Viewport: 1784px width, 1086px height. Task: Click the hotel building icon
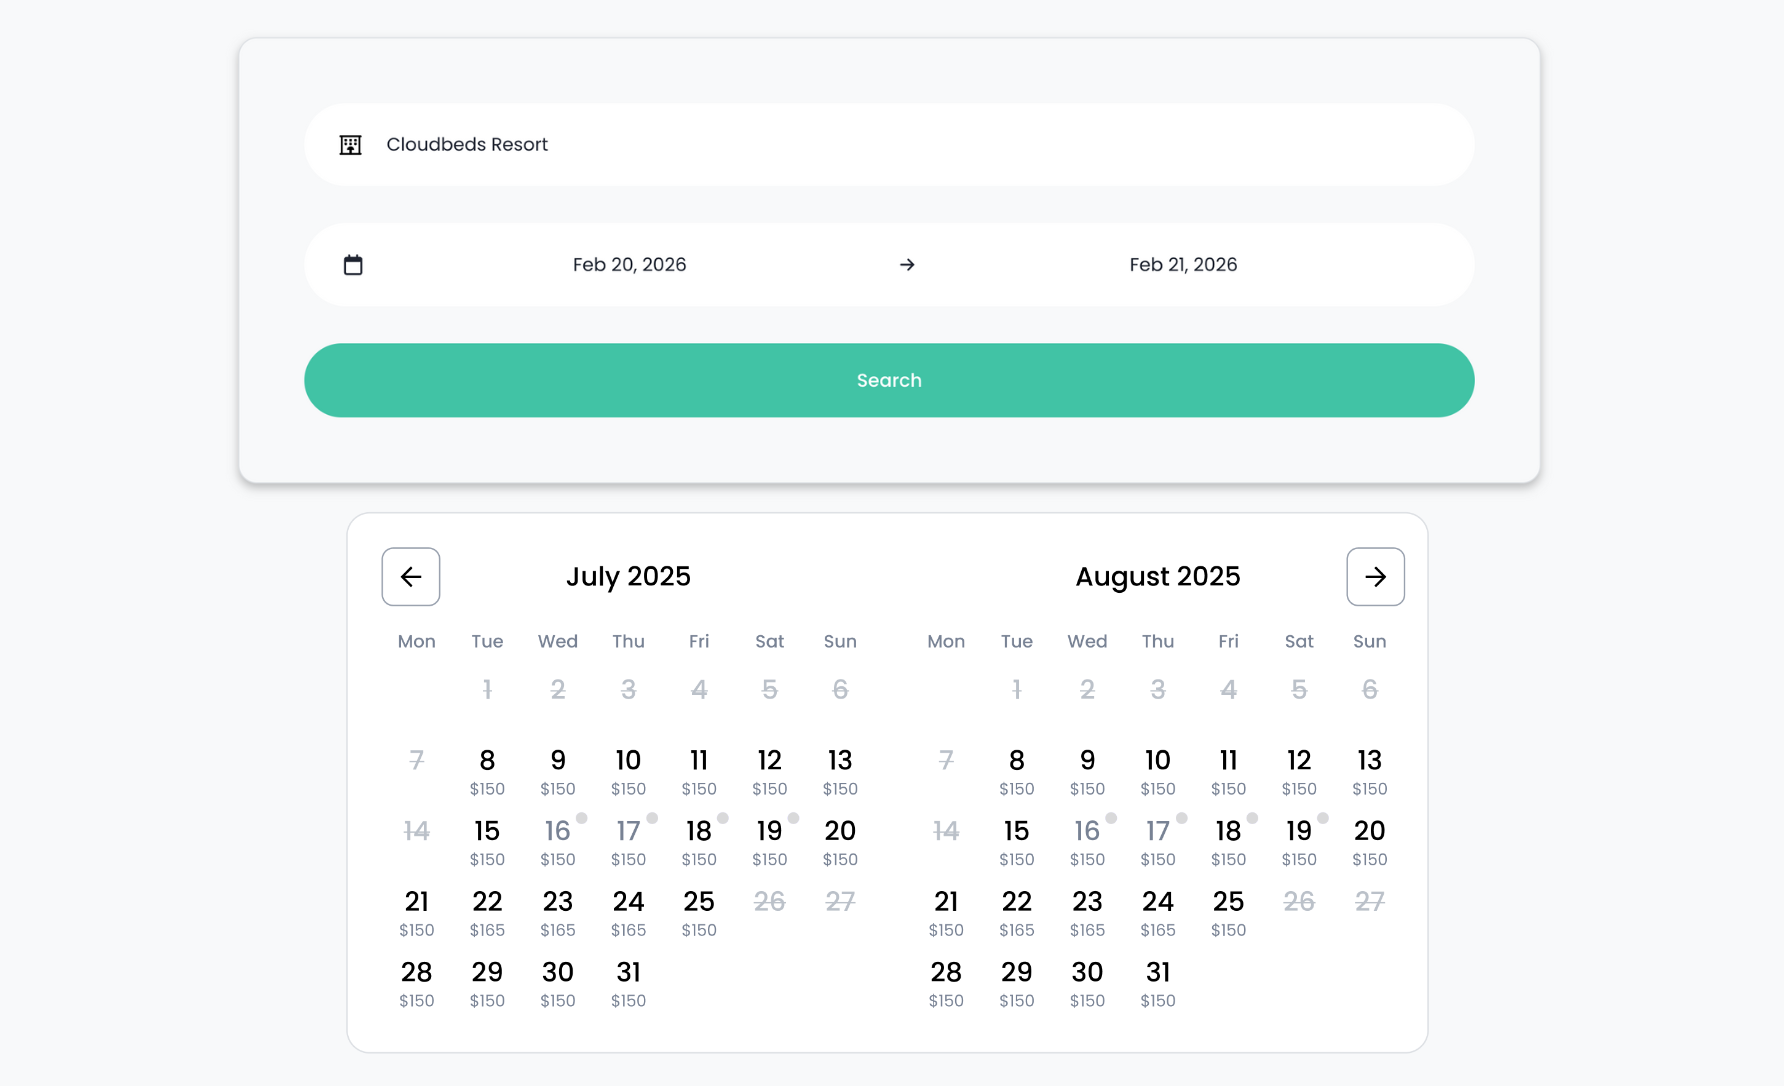[350, 145]
